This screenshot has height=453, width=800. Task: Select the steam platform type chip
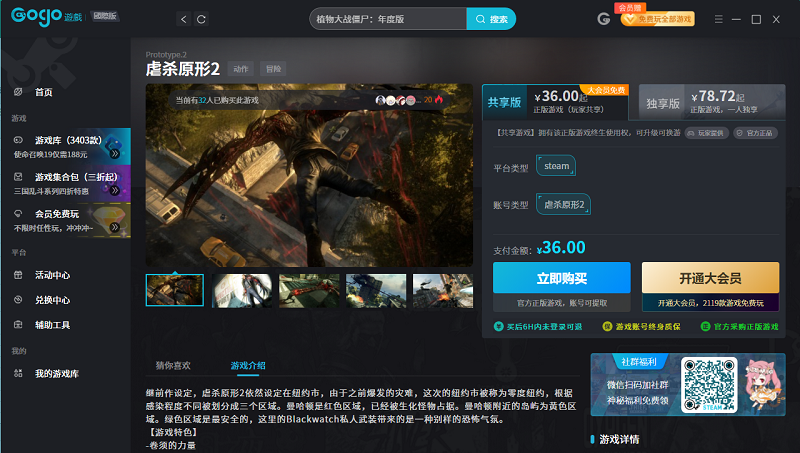tap(556, 166)
